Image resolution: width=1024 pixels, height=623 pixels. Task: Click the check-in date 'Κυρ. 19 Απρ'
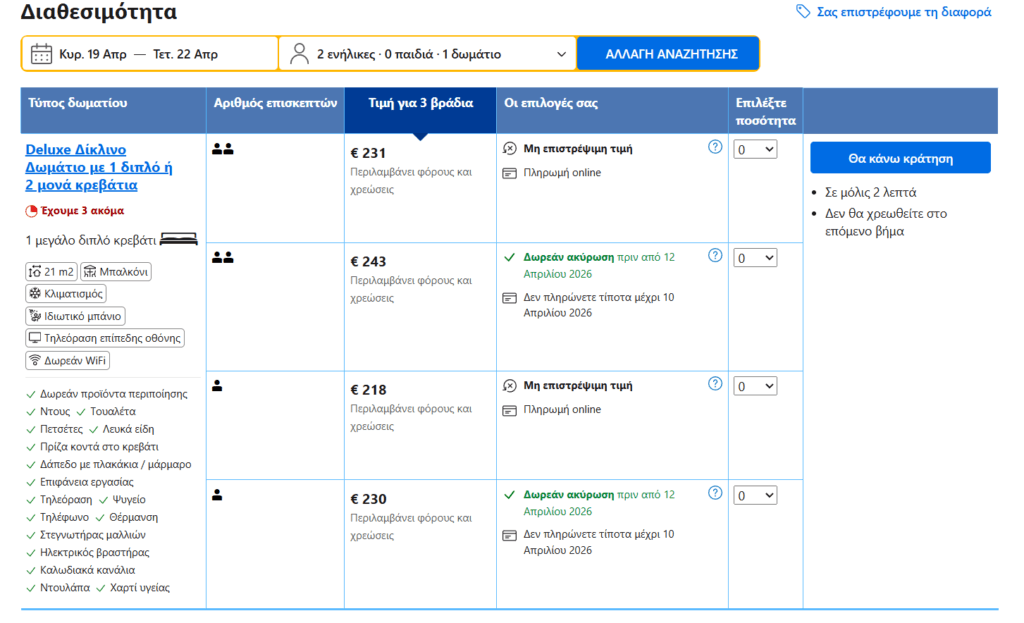[92, 54]
